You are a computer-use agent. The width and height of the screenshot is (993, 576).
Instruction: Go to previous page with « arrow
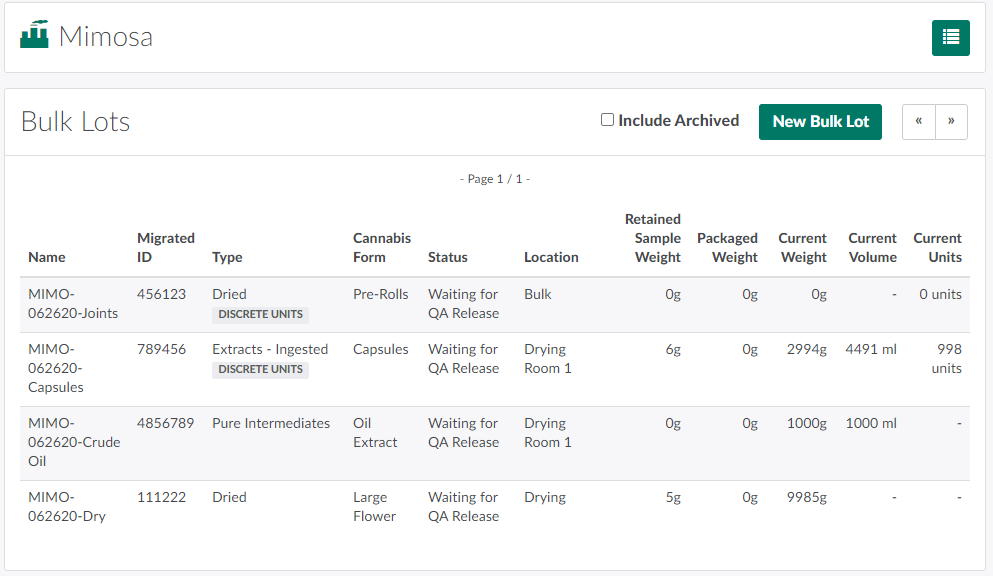click(918, 122)
